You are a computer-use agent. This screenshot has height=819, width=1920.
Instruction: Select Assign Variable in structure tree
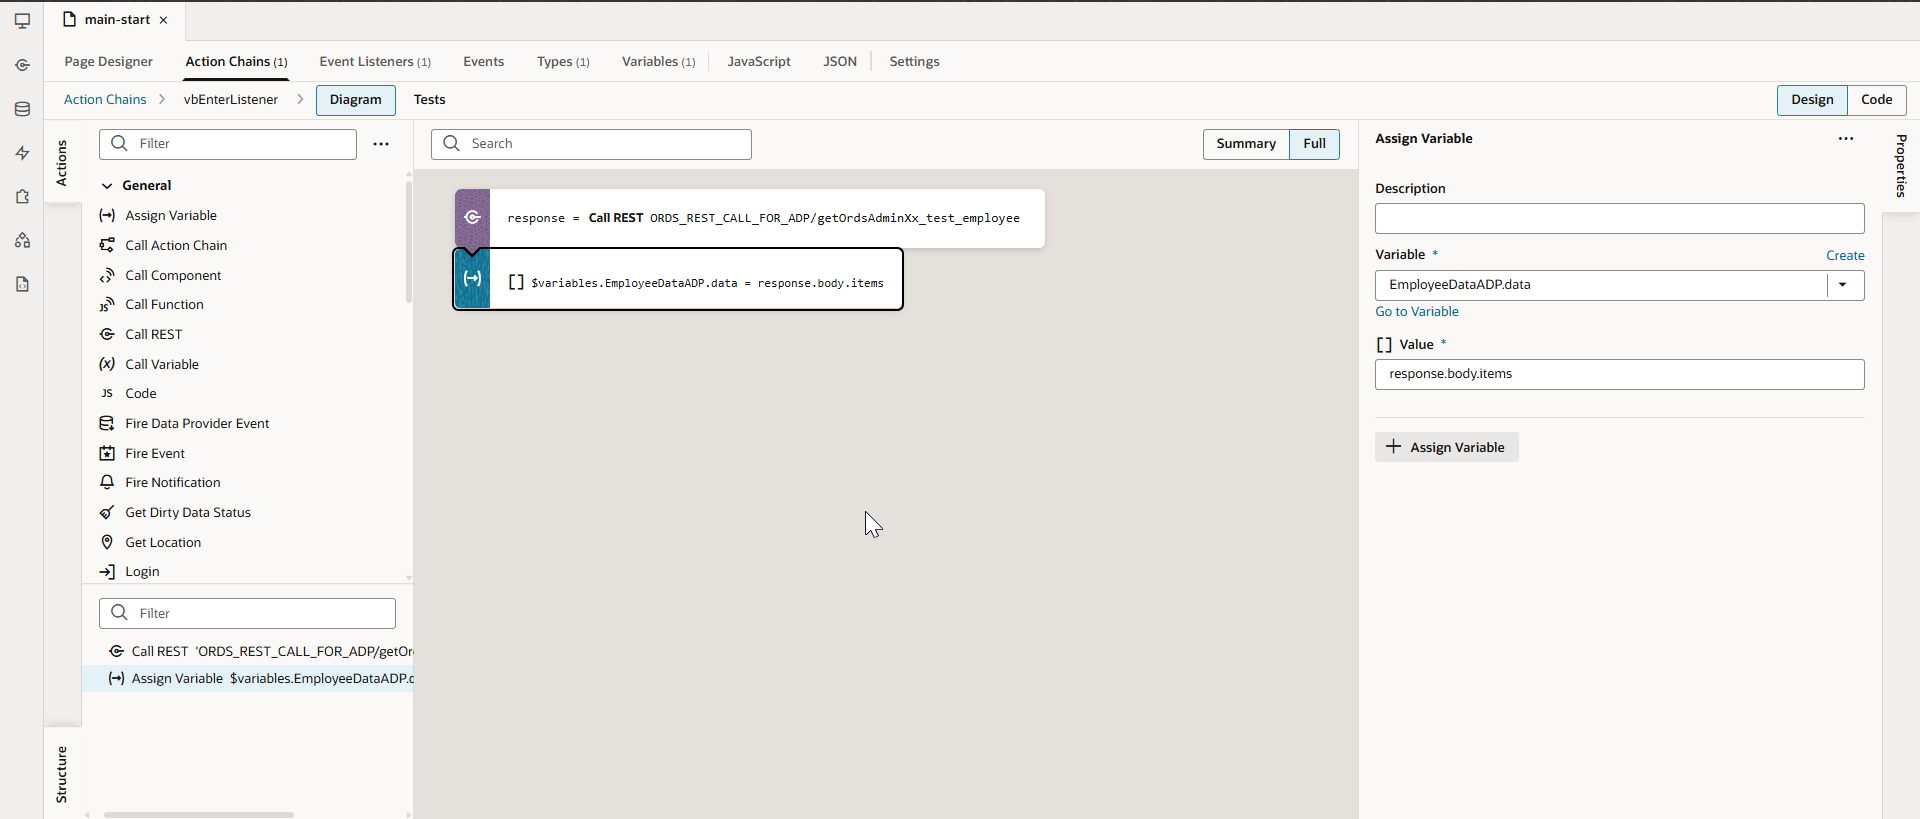pos(177,679)
